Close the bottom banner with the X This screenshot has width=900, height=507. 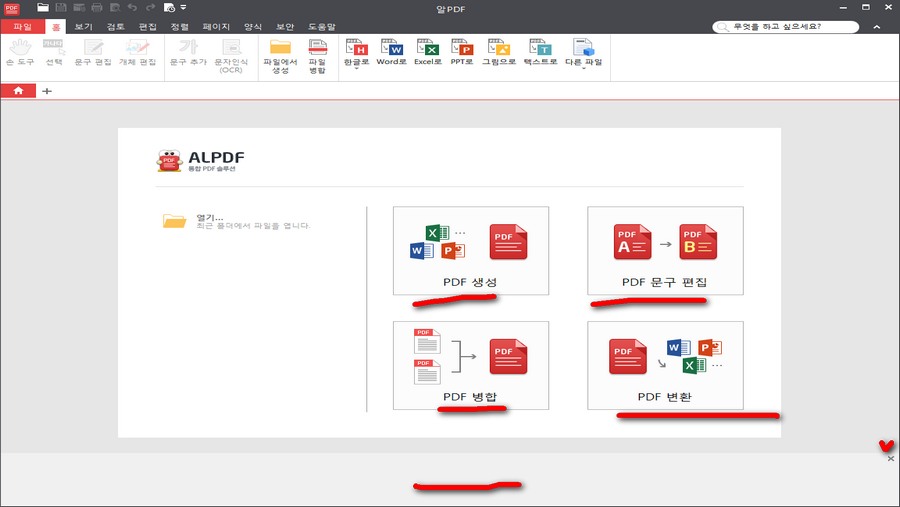tap(891, 458)
